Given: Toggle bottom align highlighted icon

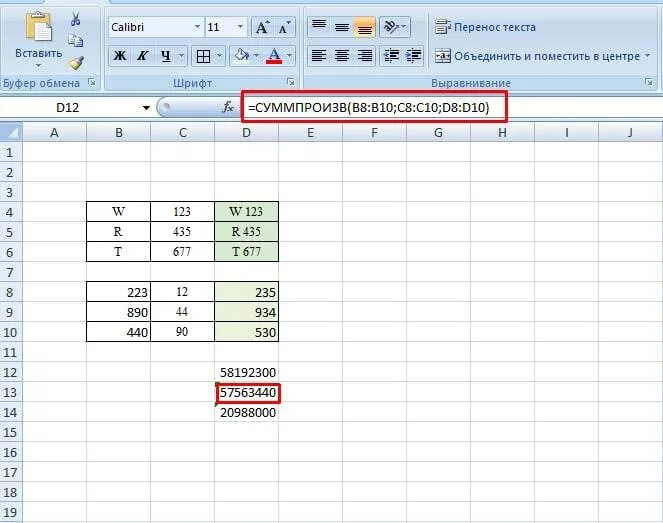Looking at the screenshot, I should click(364, 27).
